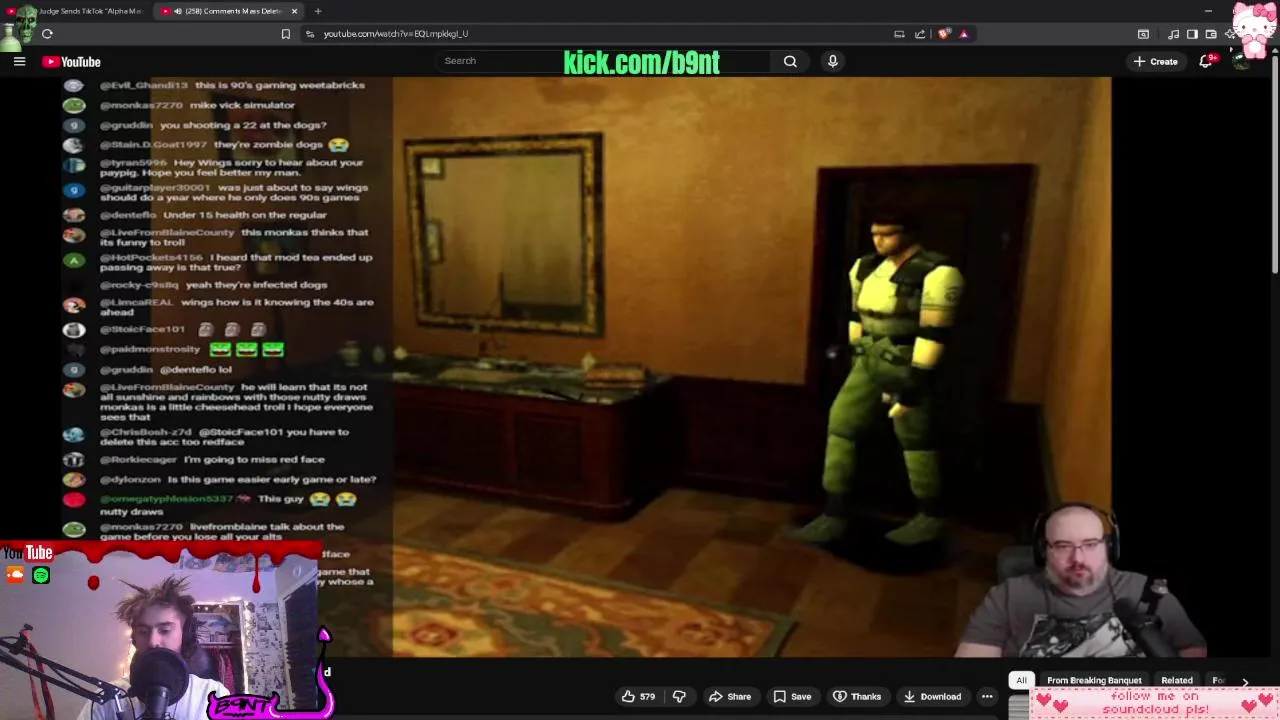
Task: Bookmark this page with the bookmark icon
Action: point(286,34)
